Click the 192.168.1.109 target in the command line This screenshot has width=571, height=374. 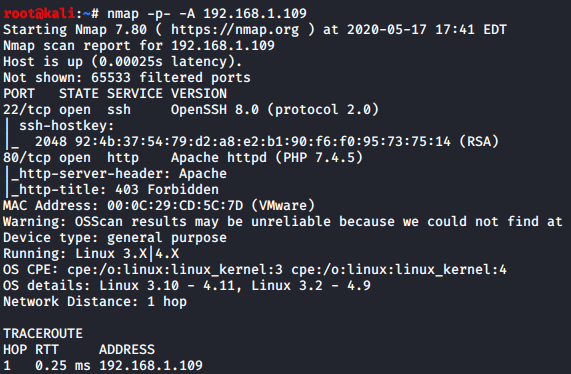coord(255,13)
